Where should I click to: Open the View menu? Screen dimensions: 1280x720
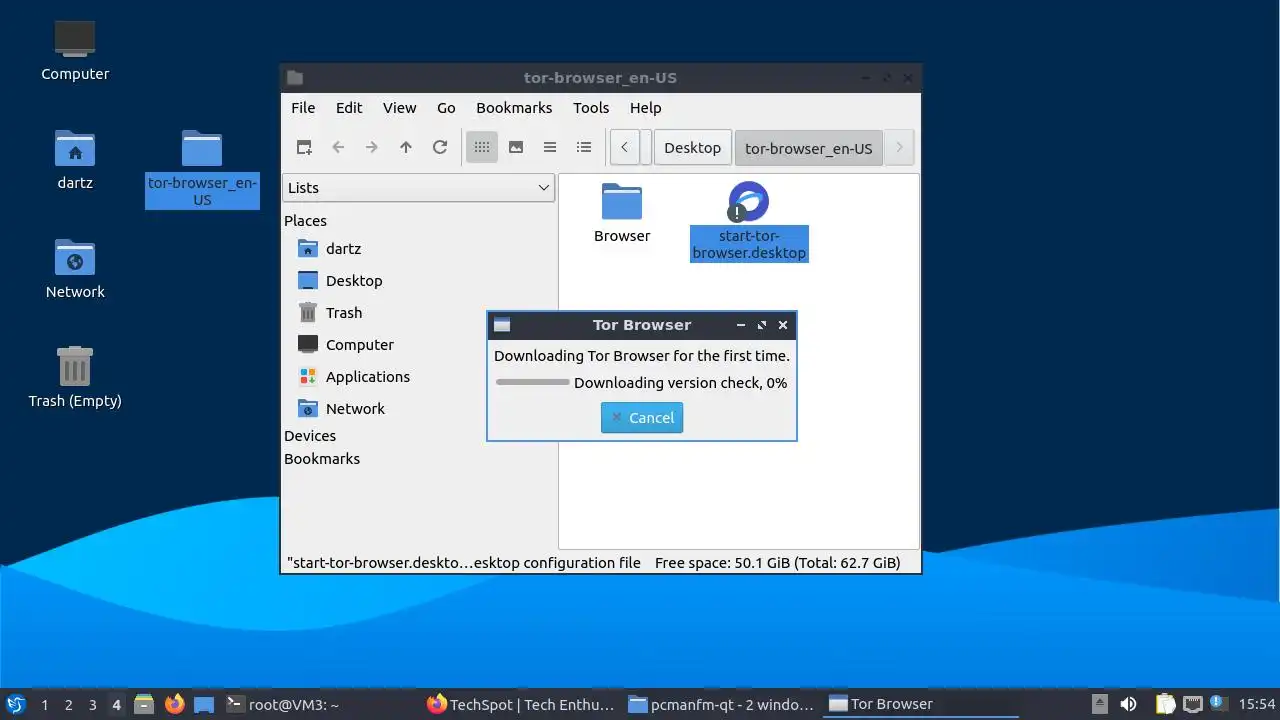tap(399, 108)
